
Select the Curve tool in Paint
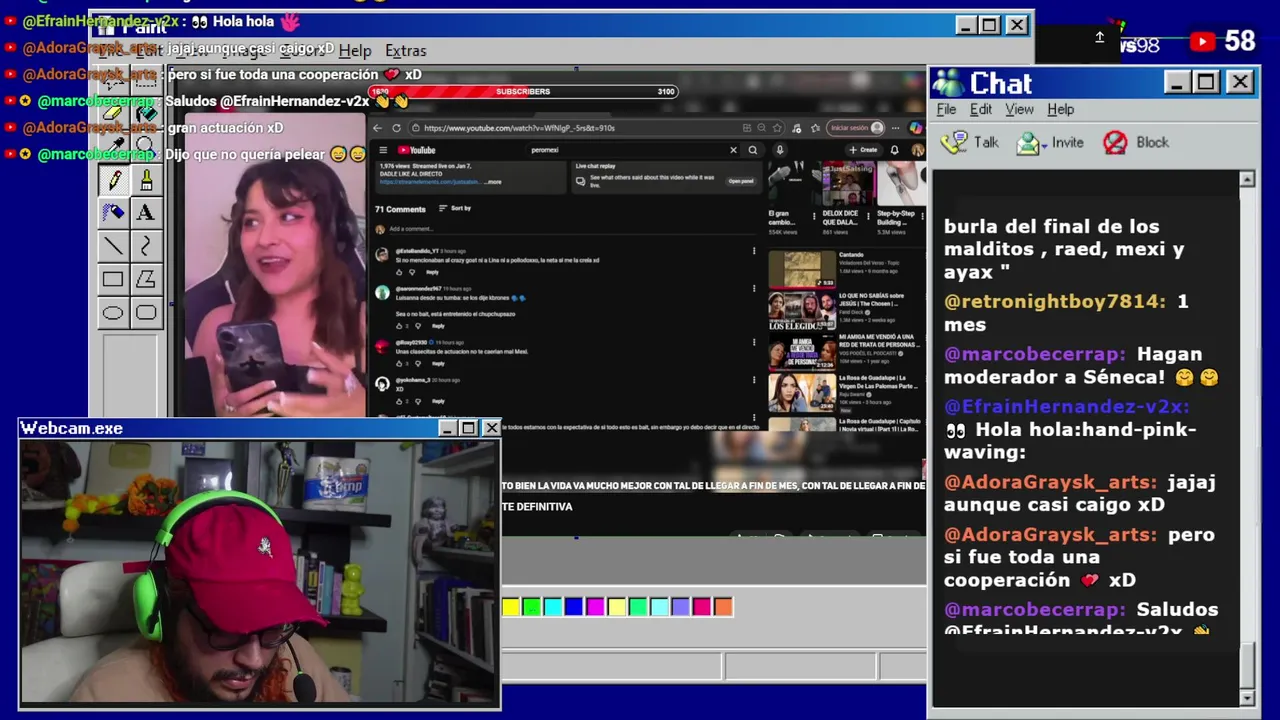click(x=146, y=246)
